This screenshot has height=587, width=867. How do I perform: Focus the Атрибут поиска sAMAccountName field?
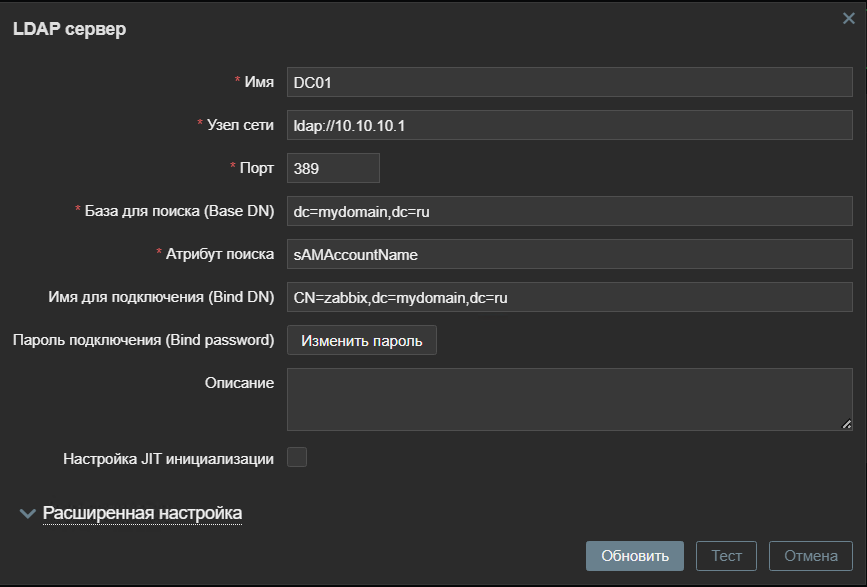pyautogui.click(x=568, y=254)
